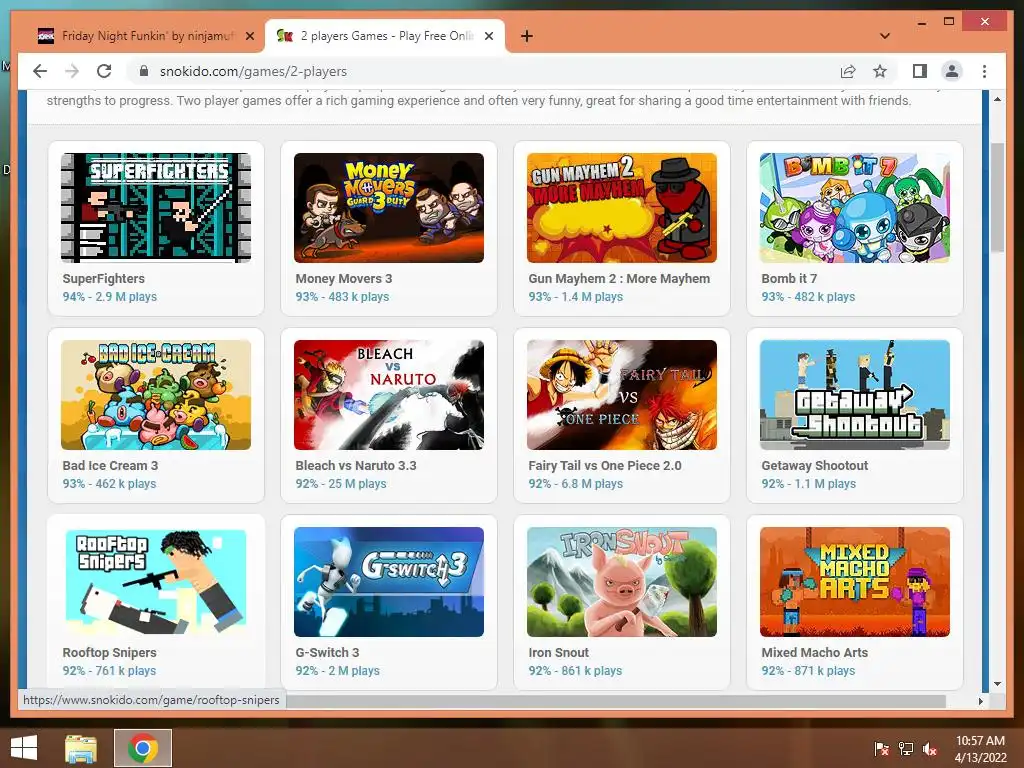Click the Bleach vs Naruto 3.3 title
1024x768 pixels.
356,466
